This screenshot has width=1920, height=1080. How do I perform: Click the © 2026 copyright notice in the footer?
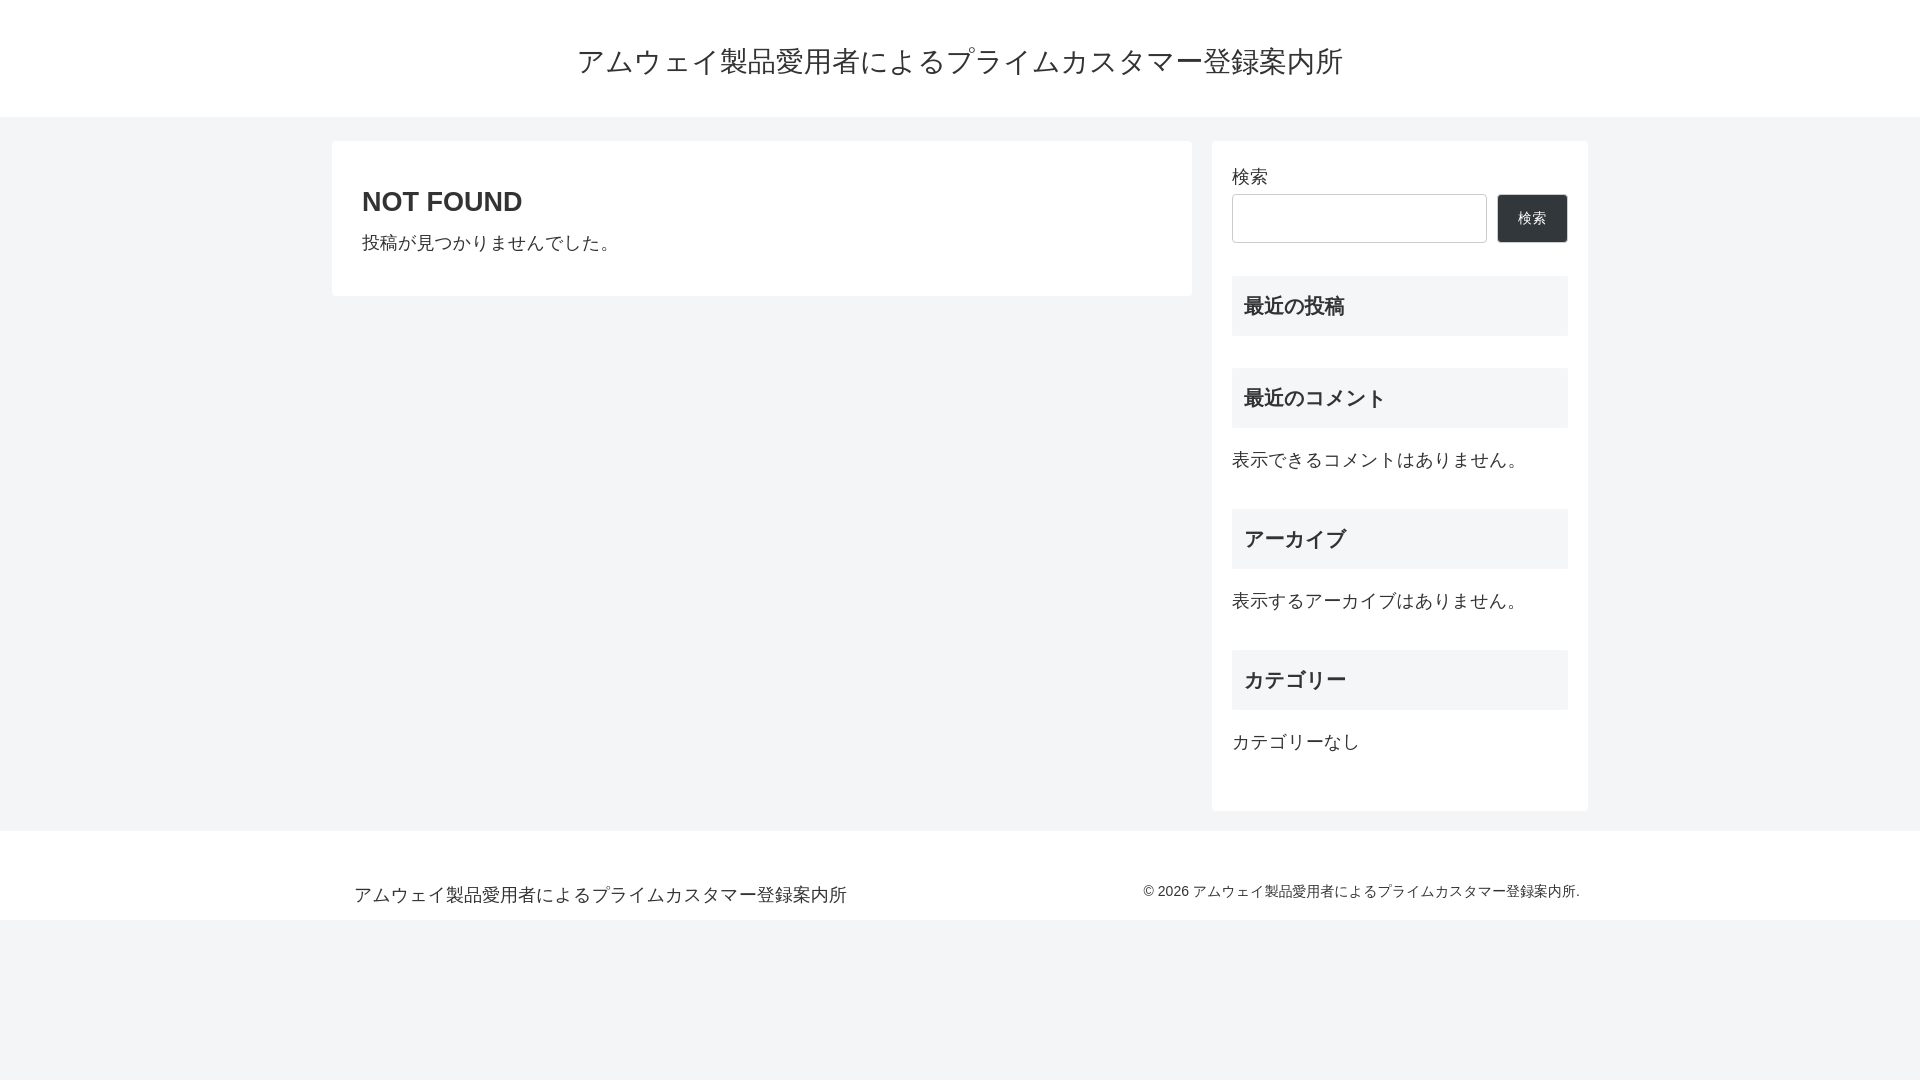tap(1361, 891)
